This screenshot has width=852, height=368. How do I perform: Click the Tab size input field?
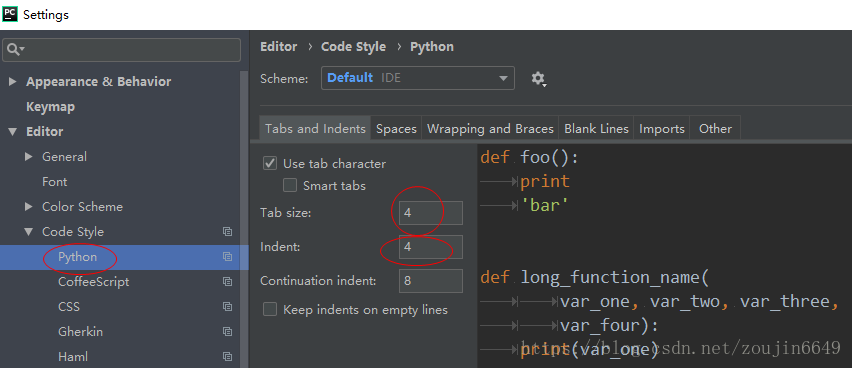click(431, 213)
